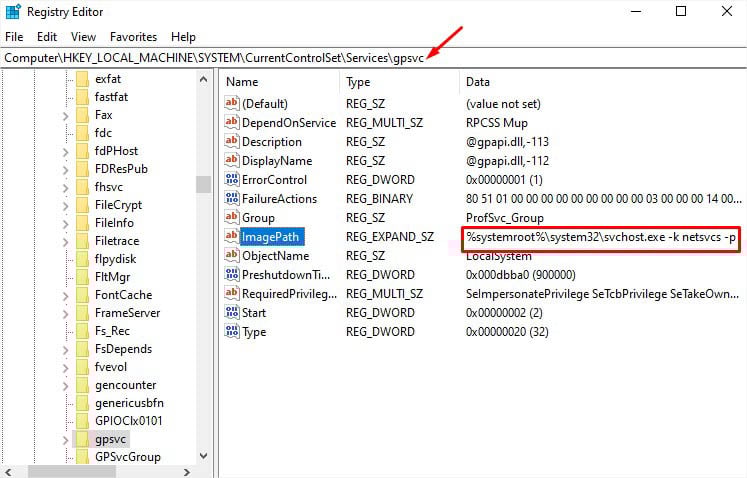Click the DisplayName string value icon
Image resolution: width=747 pixels, height=478 pixels.
232,160
